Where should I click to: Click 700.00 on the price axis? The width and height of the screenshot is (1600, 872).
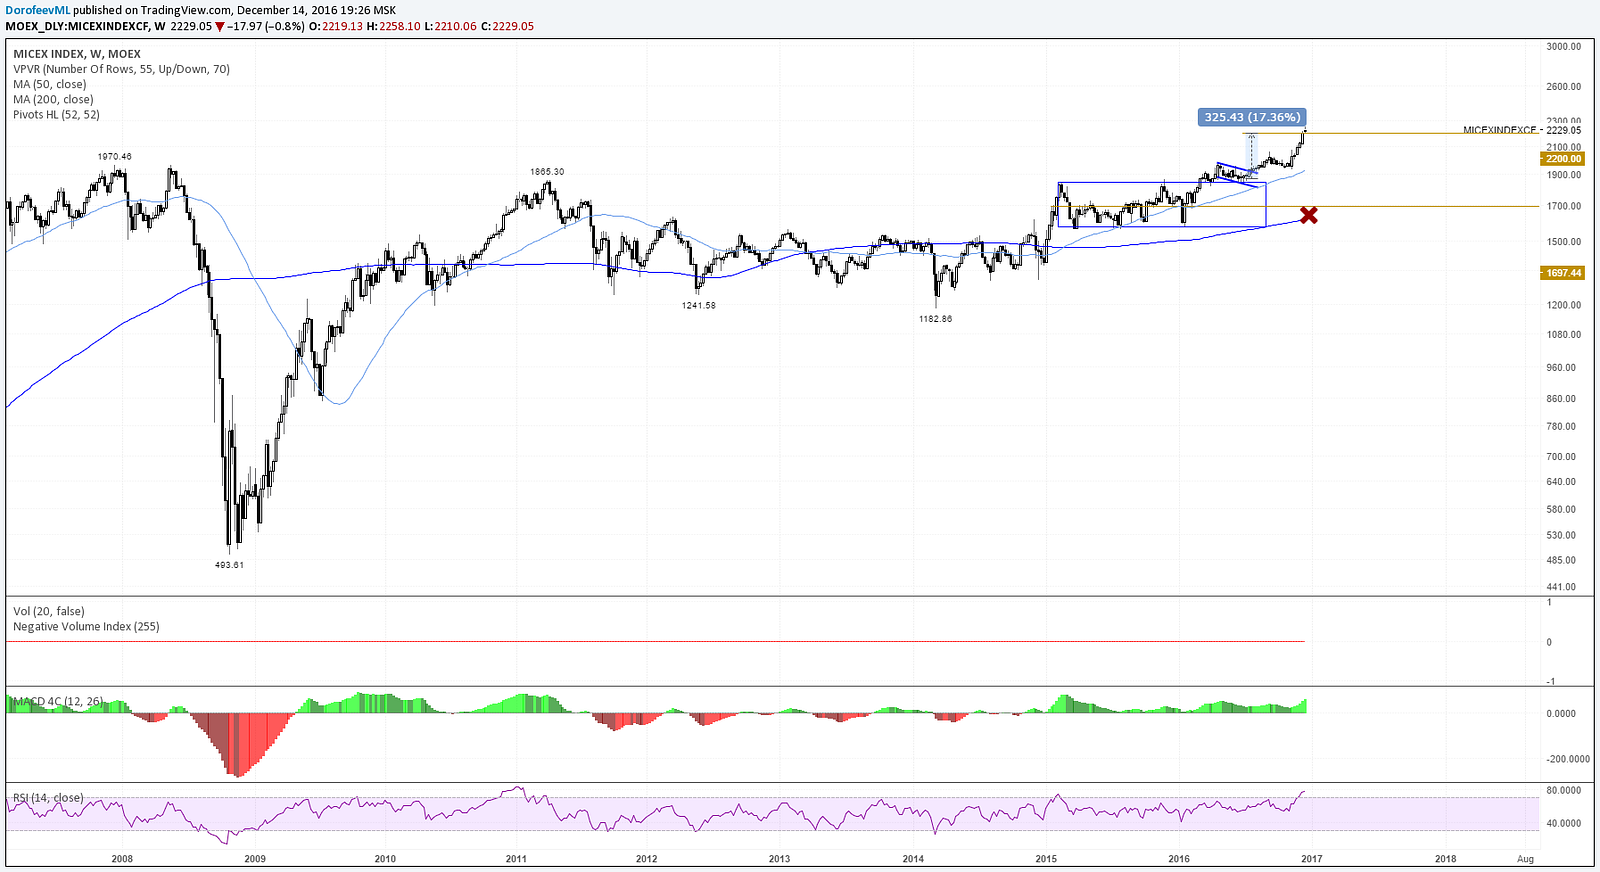[x=1561, y=457]
